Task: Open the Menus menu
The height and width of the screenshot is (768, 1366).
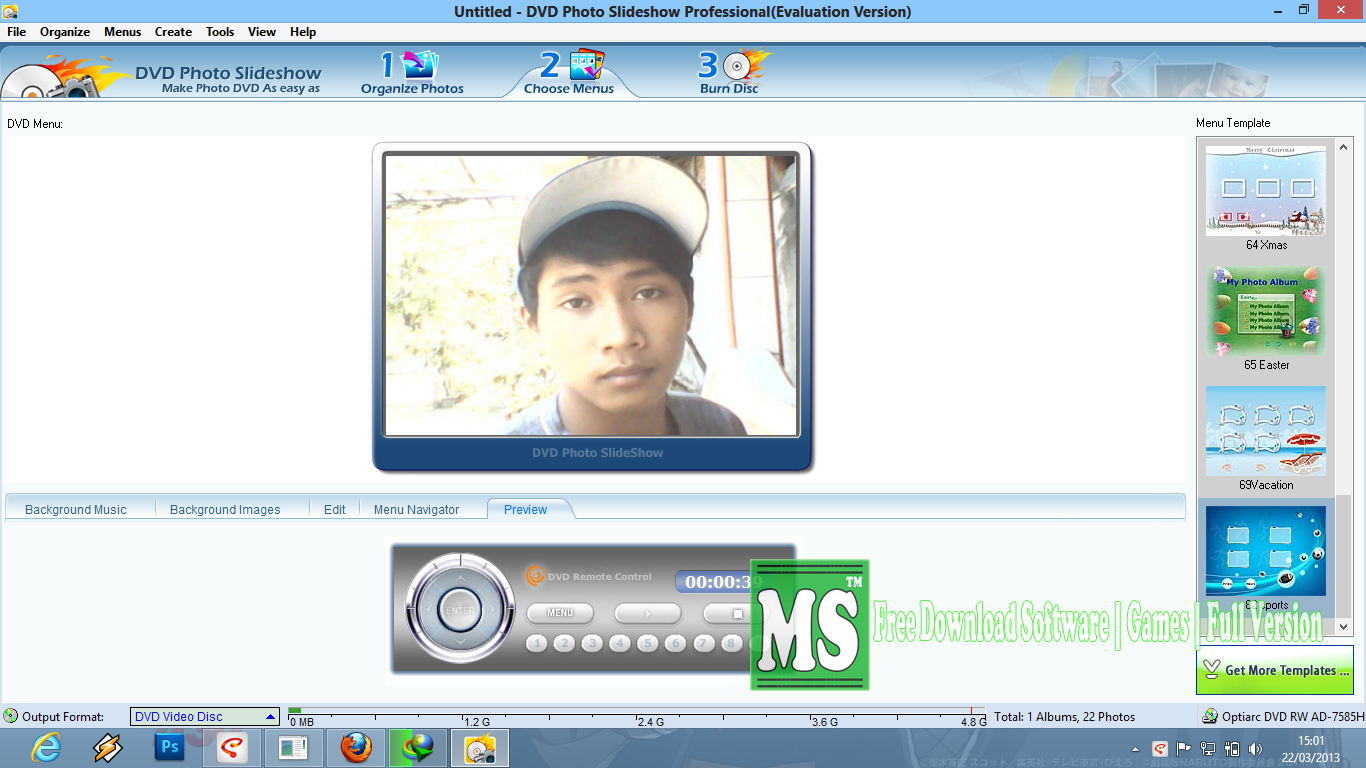Action: 123,32
